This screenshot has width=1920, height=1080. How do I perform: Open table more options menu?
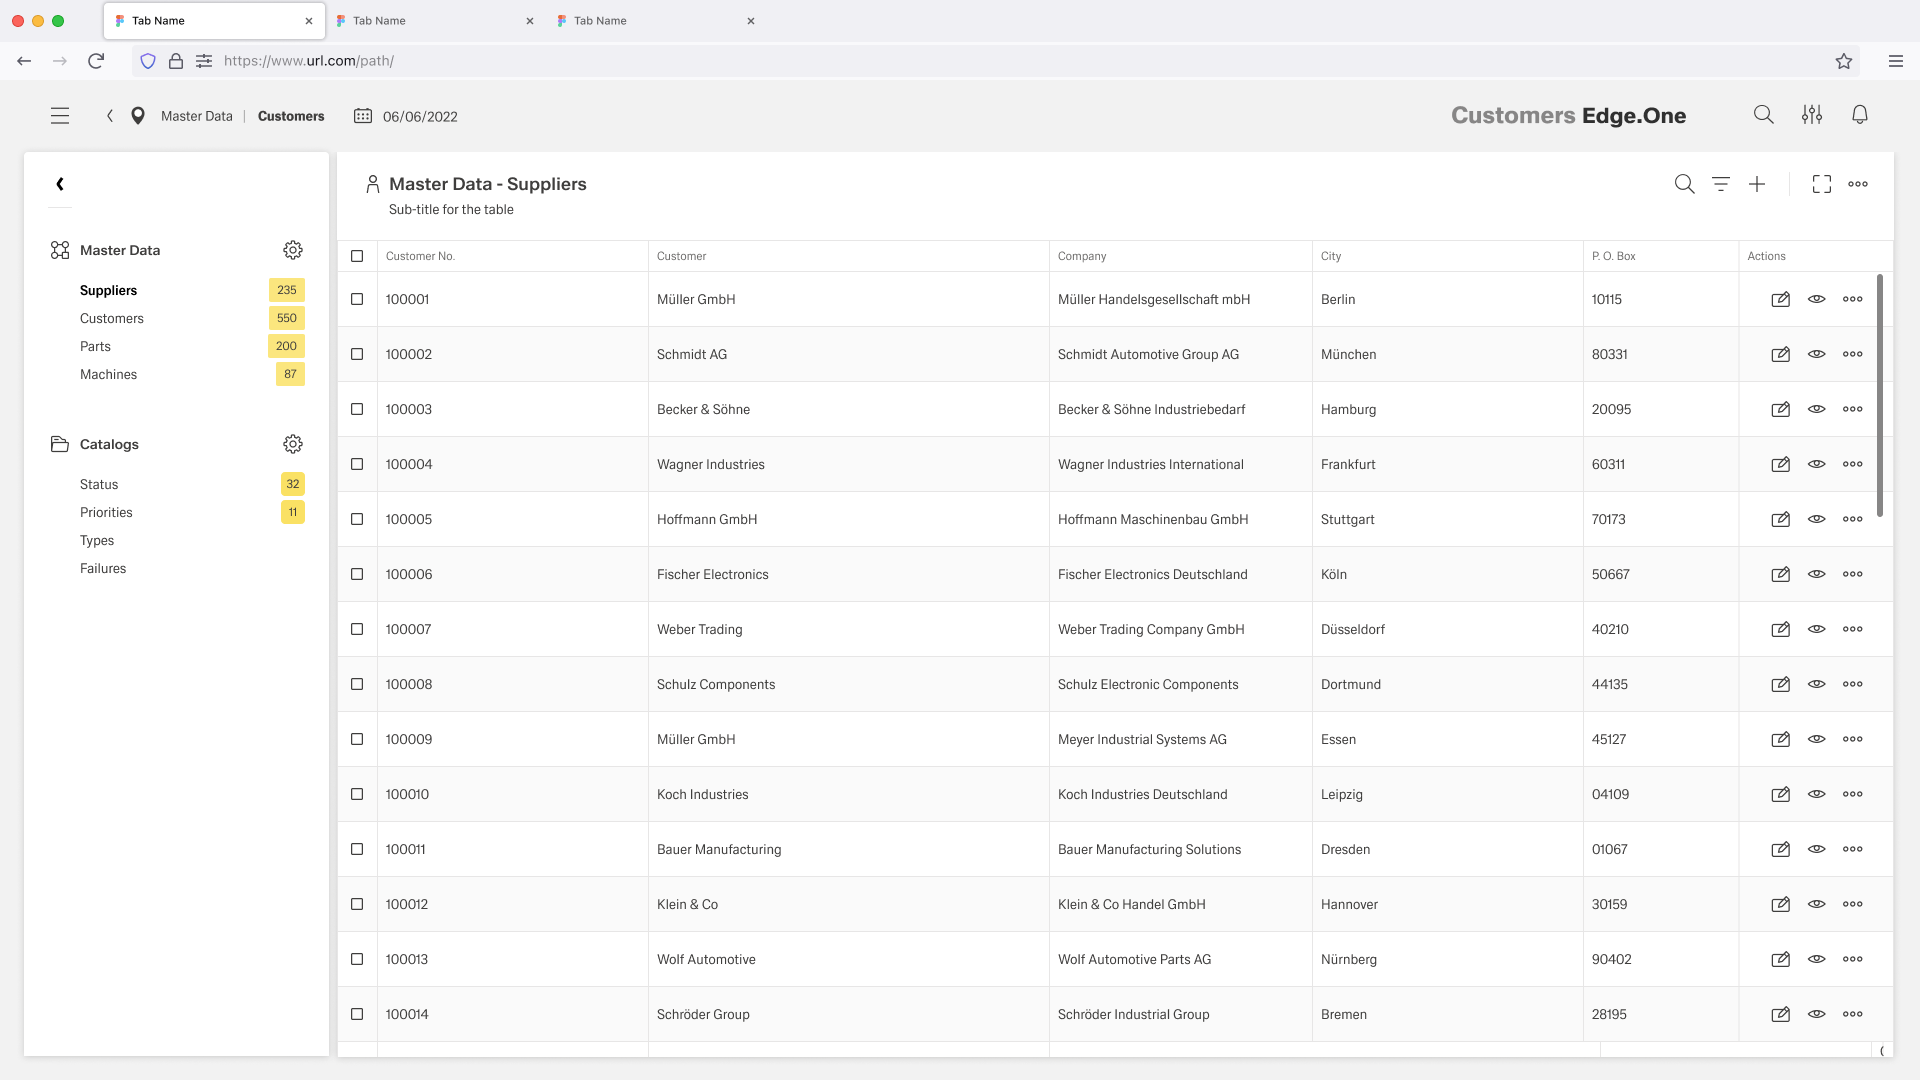pos(1858,184)
